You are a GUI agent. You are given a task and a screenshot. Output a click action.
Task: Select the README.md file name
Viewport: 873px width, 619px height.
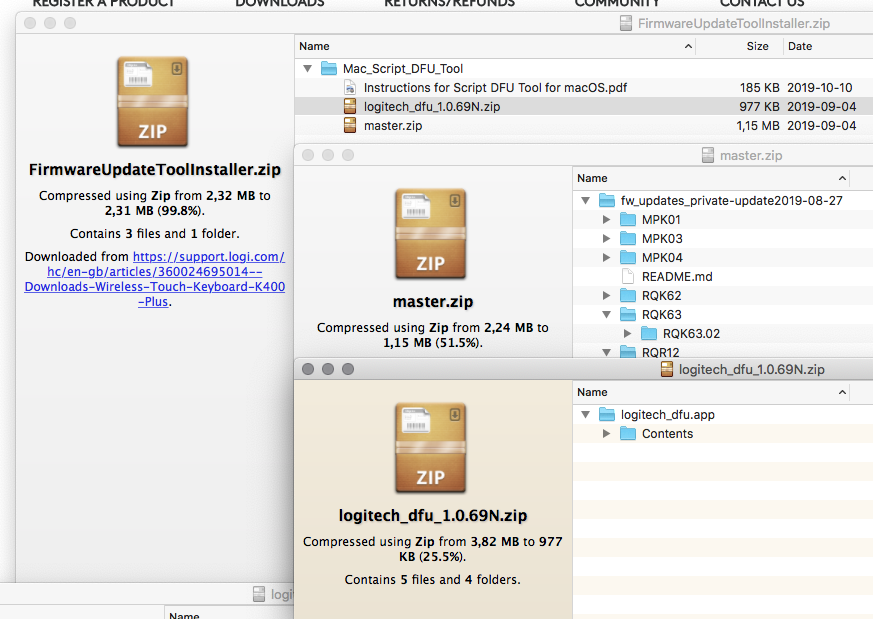677,277
